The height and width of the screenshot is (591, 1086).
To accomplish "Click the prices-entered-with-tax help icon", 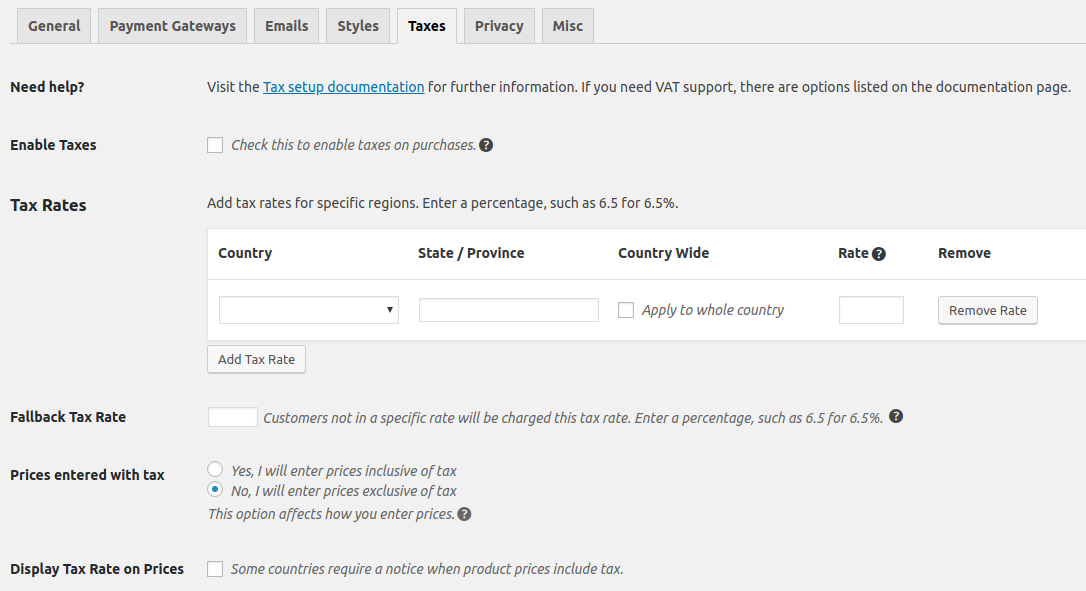I will [463, 513].
